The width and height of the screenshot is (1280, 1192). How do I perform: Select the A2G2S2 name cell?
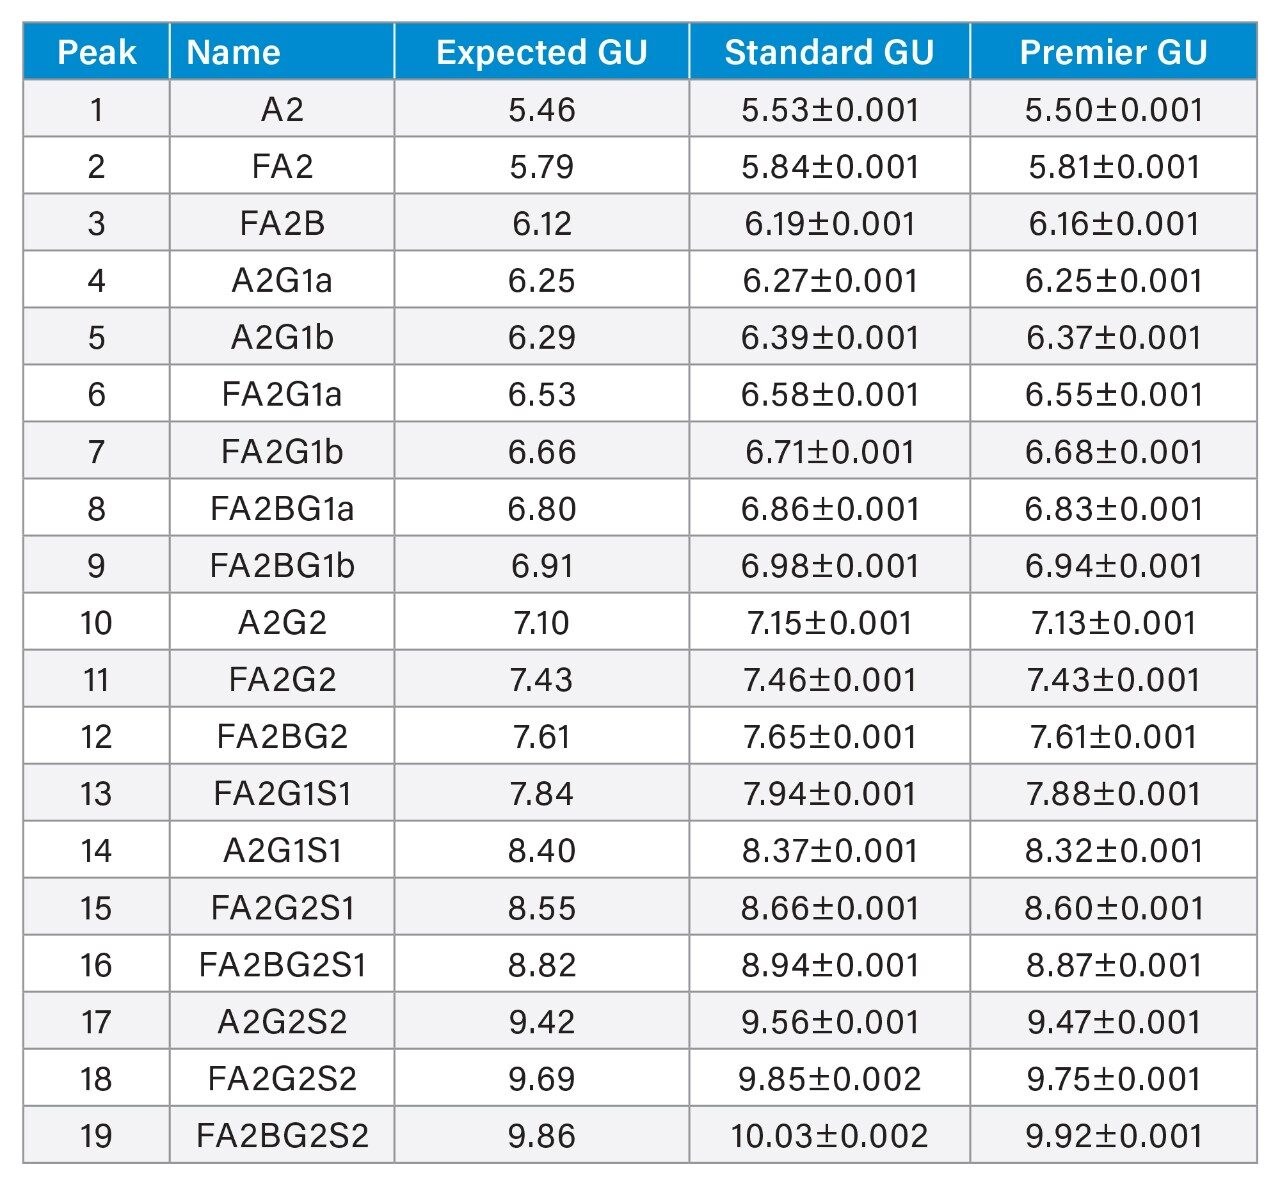(282, 1021)
